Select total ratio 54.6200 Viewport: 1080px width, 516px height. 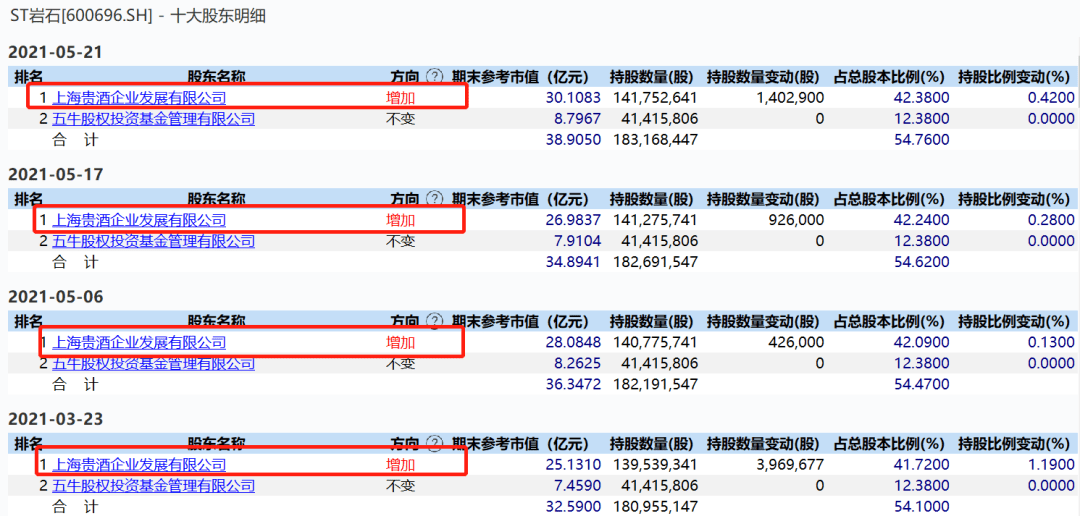pyautogui.click(x=922, y=262)
